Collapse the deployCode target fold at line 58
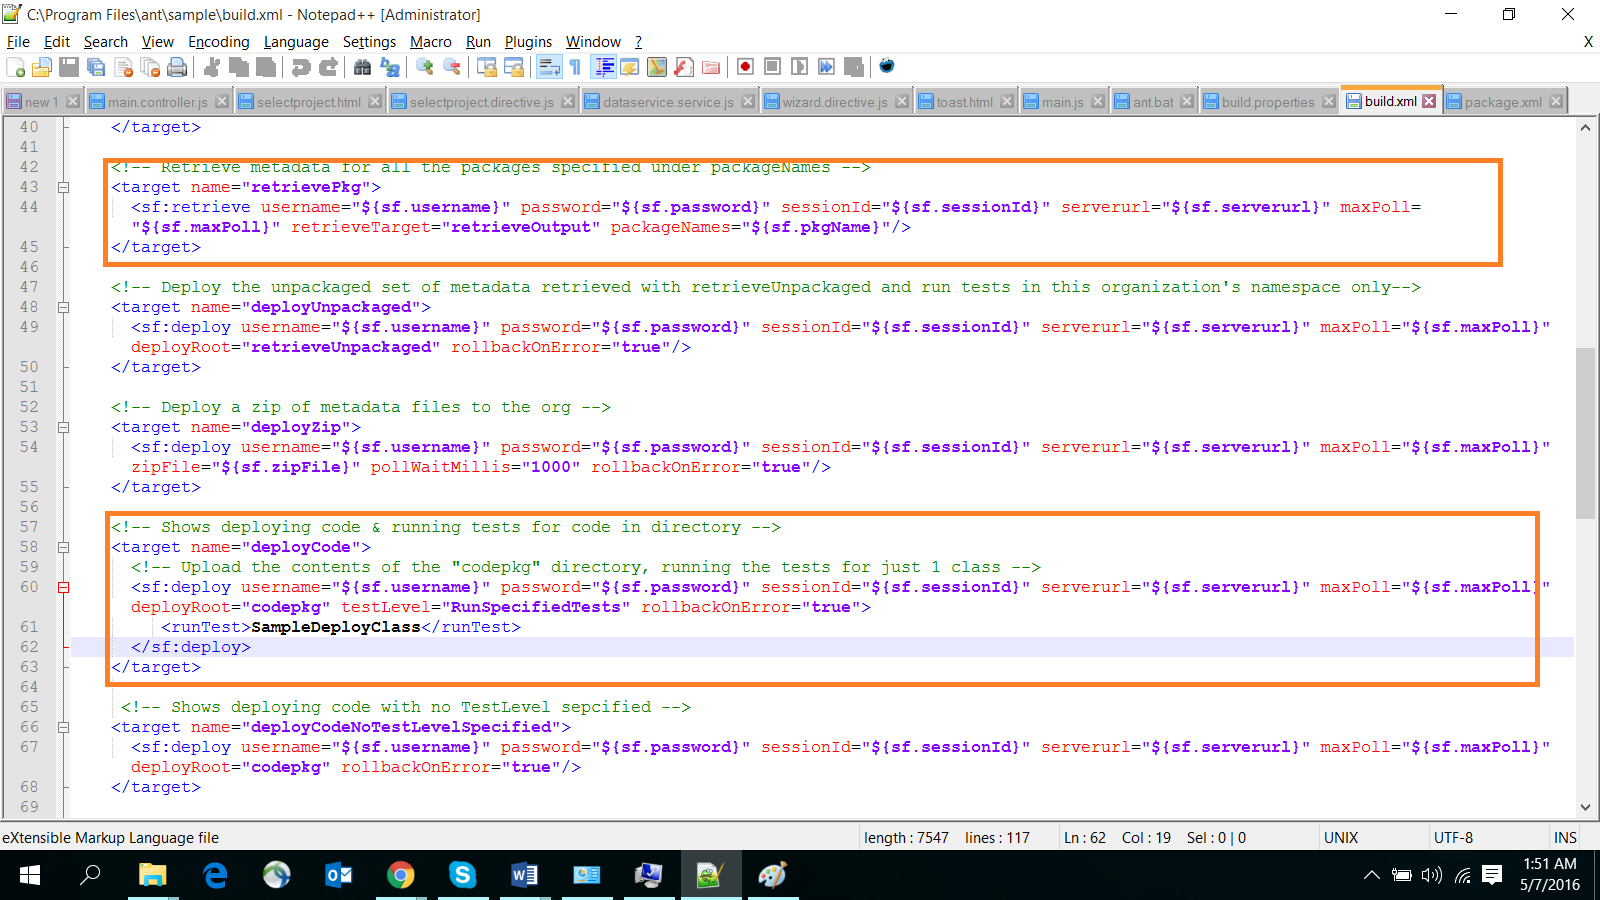The image size is (1600, 900). (x=63, y=547)
